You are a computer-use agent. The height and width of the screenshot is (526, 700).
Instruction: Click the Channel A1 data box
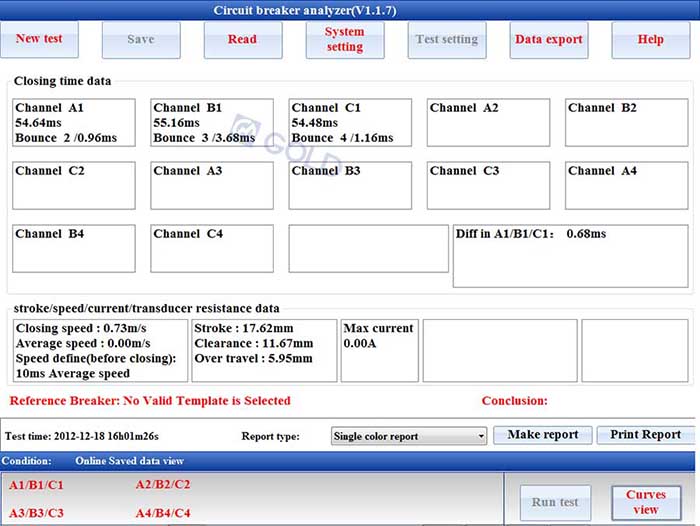click(x=74, y=123)
